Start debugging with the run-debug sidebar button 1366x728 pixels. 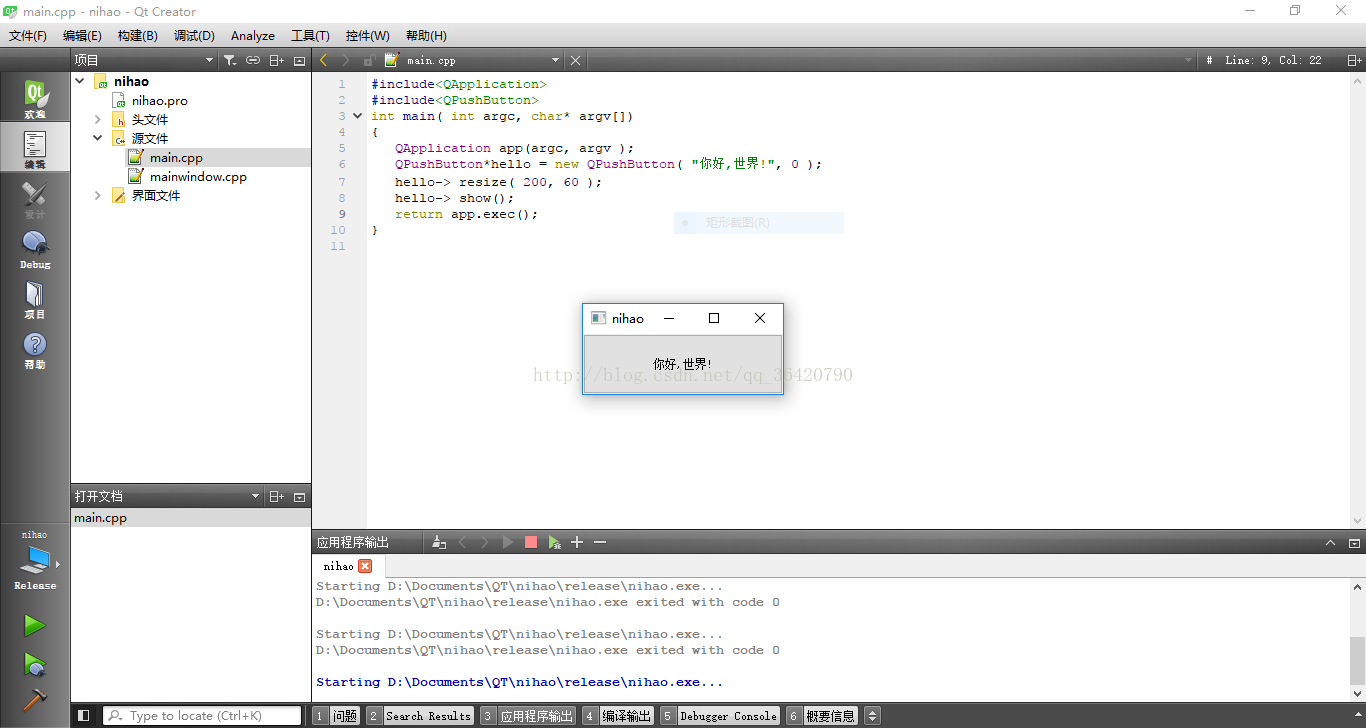[35, 664]
